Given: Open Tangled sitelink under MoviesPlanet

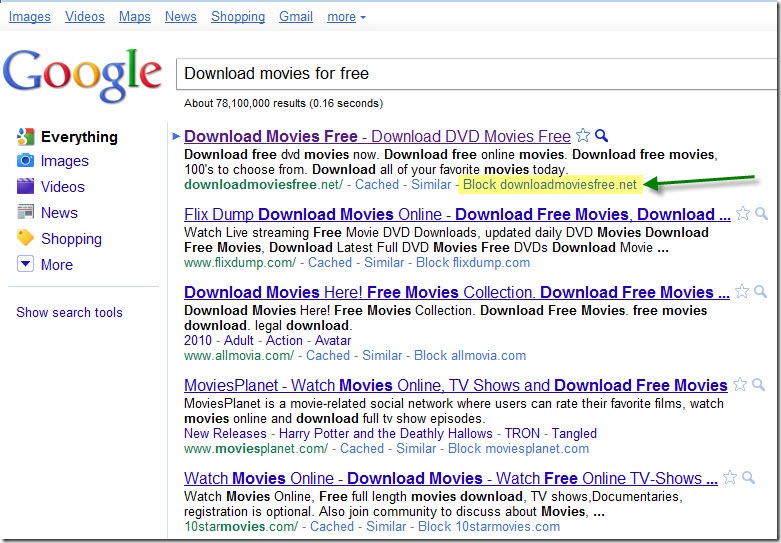Looking at the screenshot, I should point(574,434).
